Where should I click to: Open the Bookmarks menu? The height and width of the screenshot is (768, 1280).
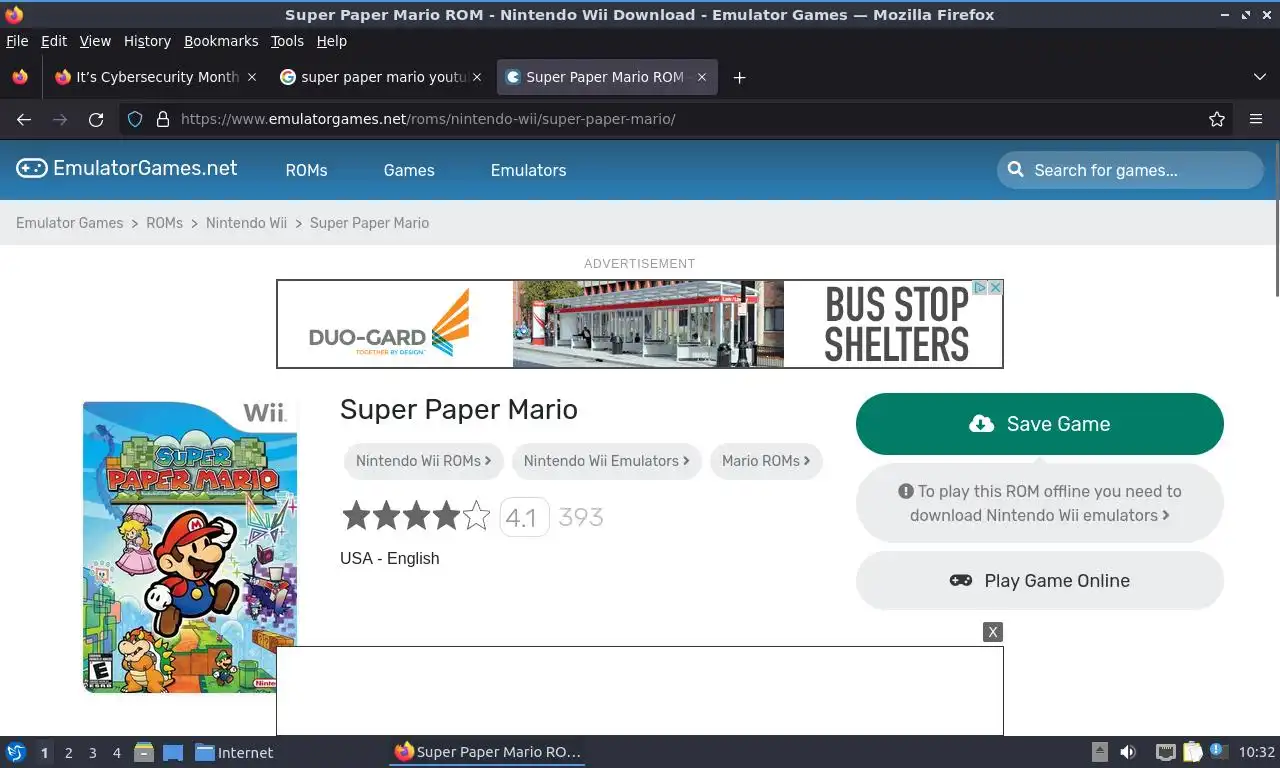click(x=221, y=41)
